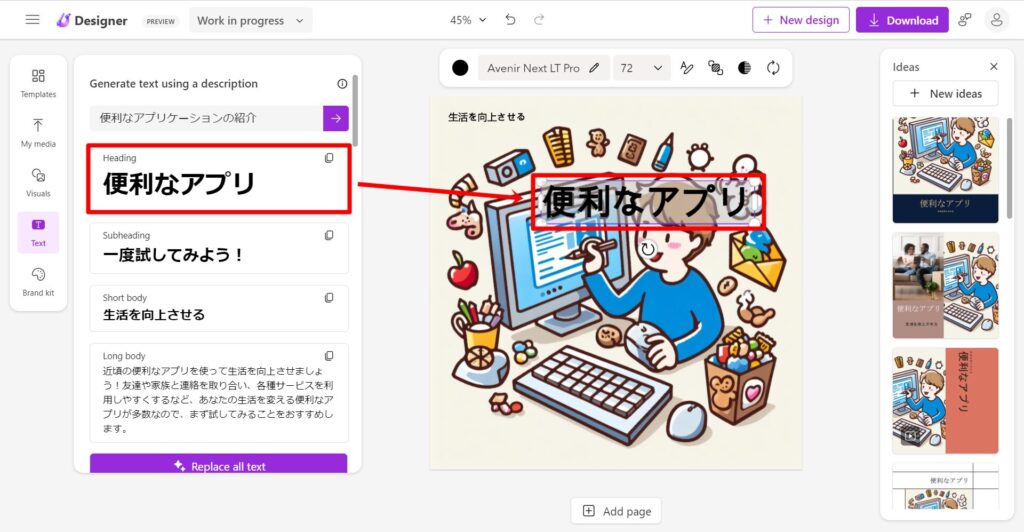Screen dimensions: 1024x532
Task: Copy the Subheading text
Action: 329,235
